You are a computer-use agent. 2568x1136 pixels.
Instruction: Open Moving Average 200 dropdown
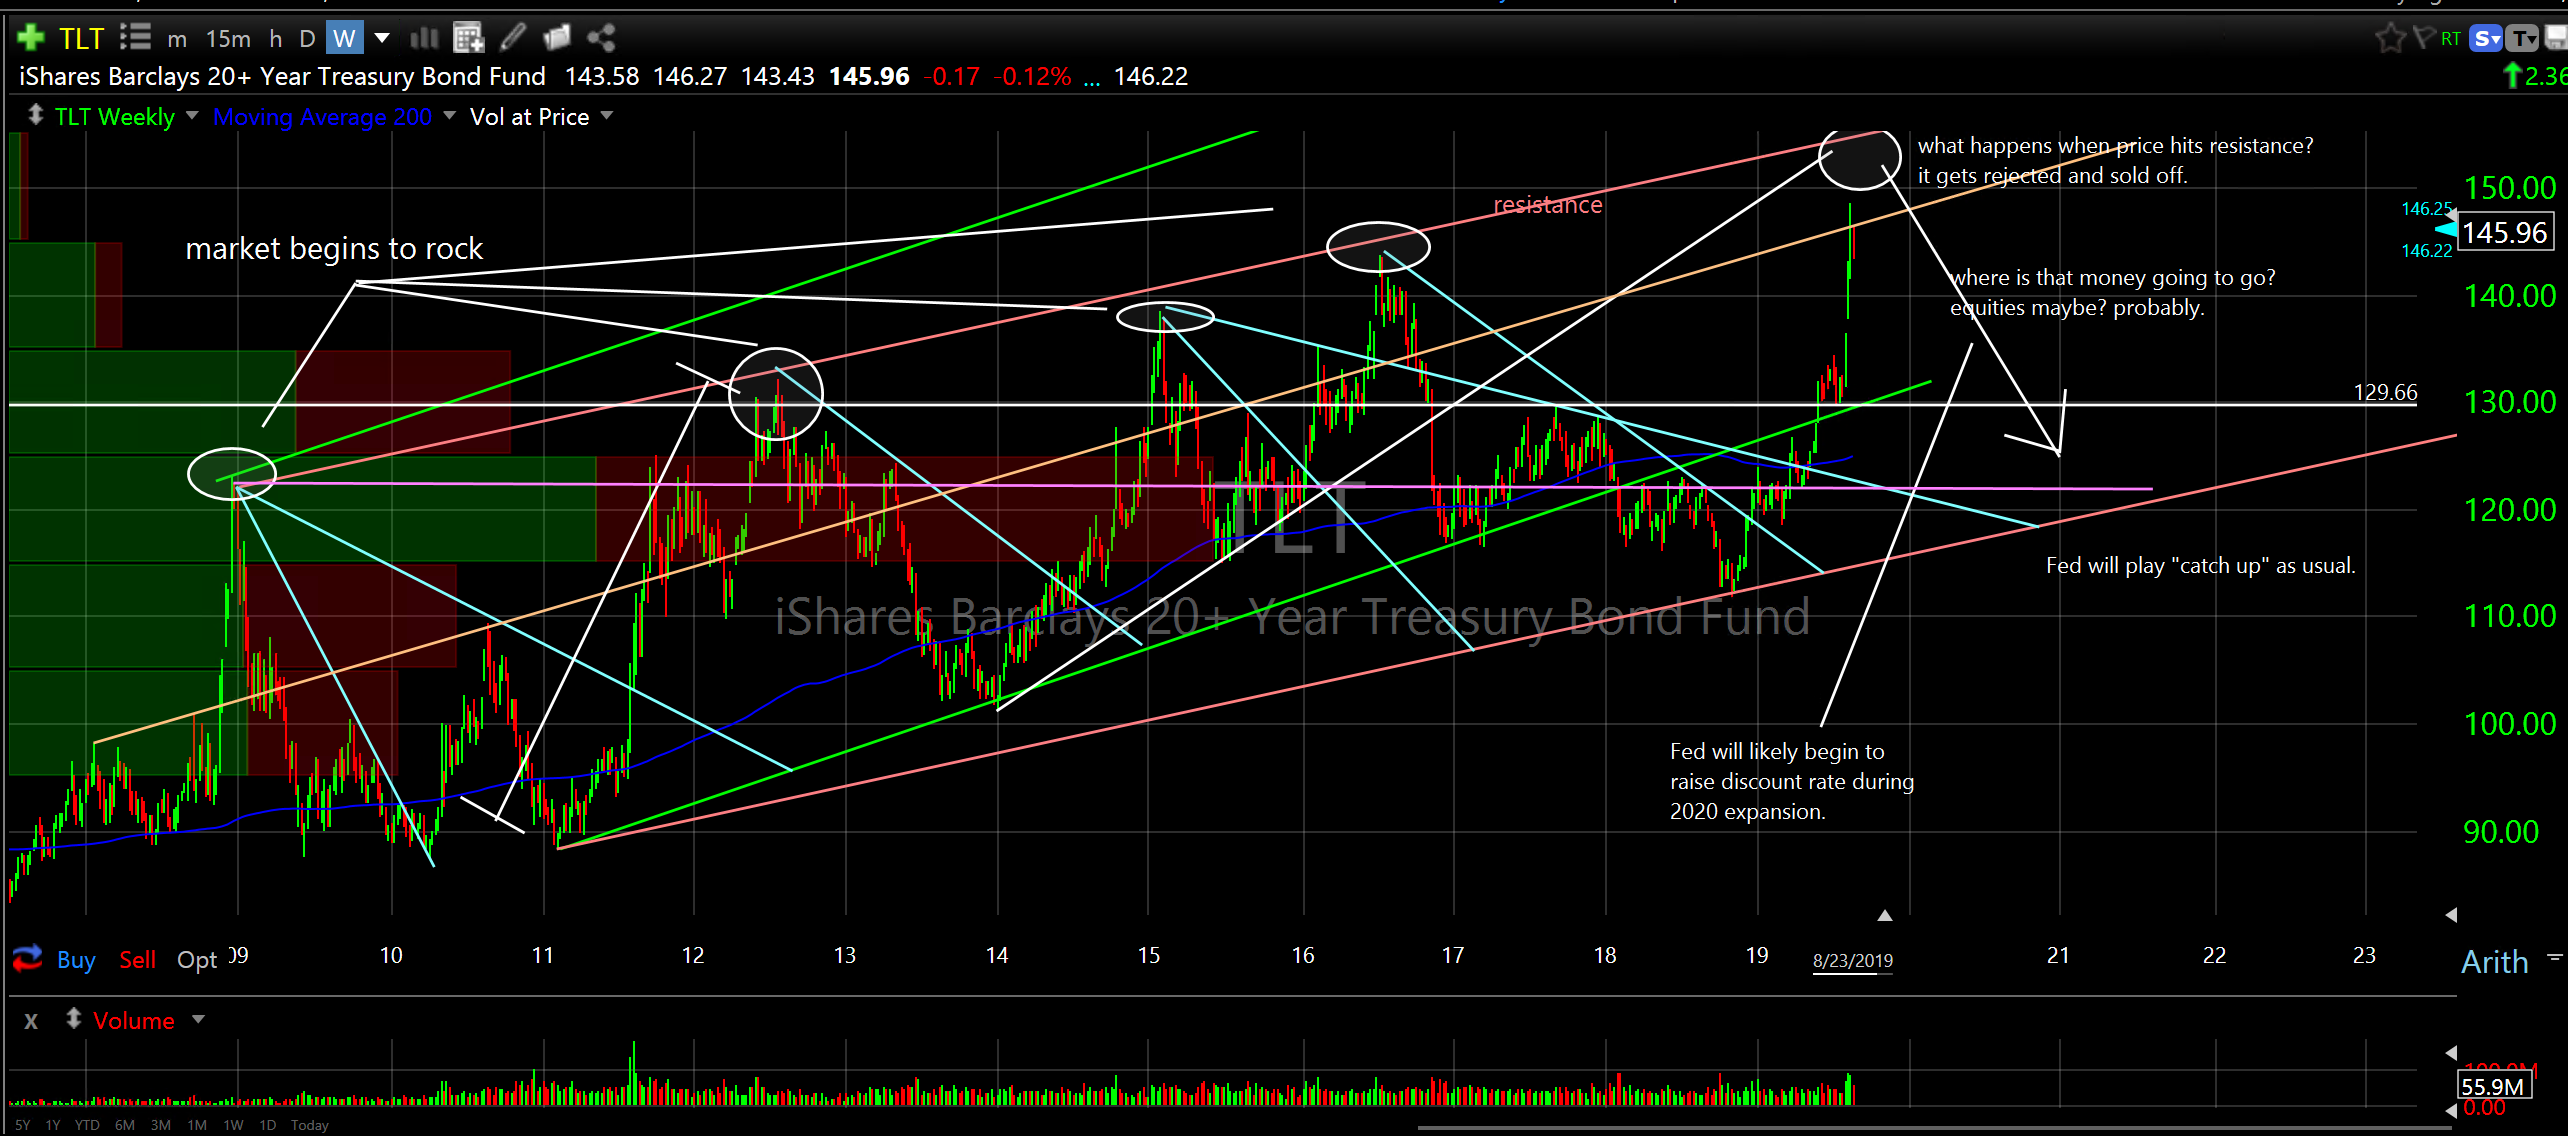tap(449, 116)
